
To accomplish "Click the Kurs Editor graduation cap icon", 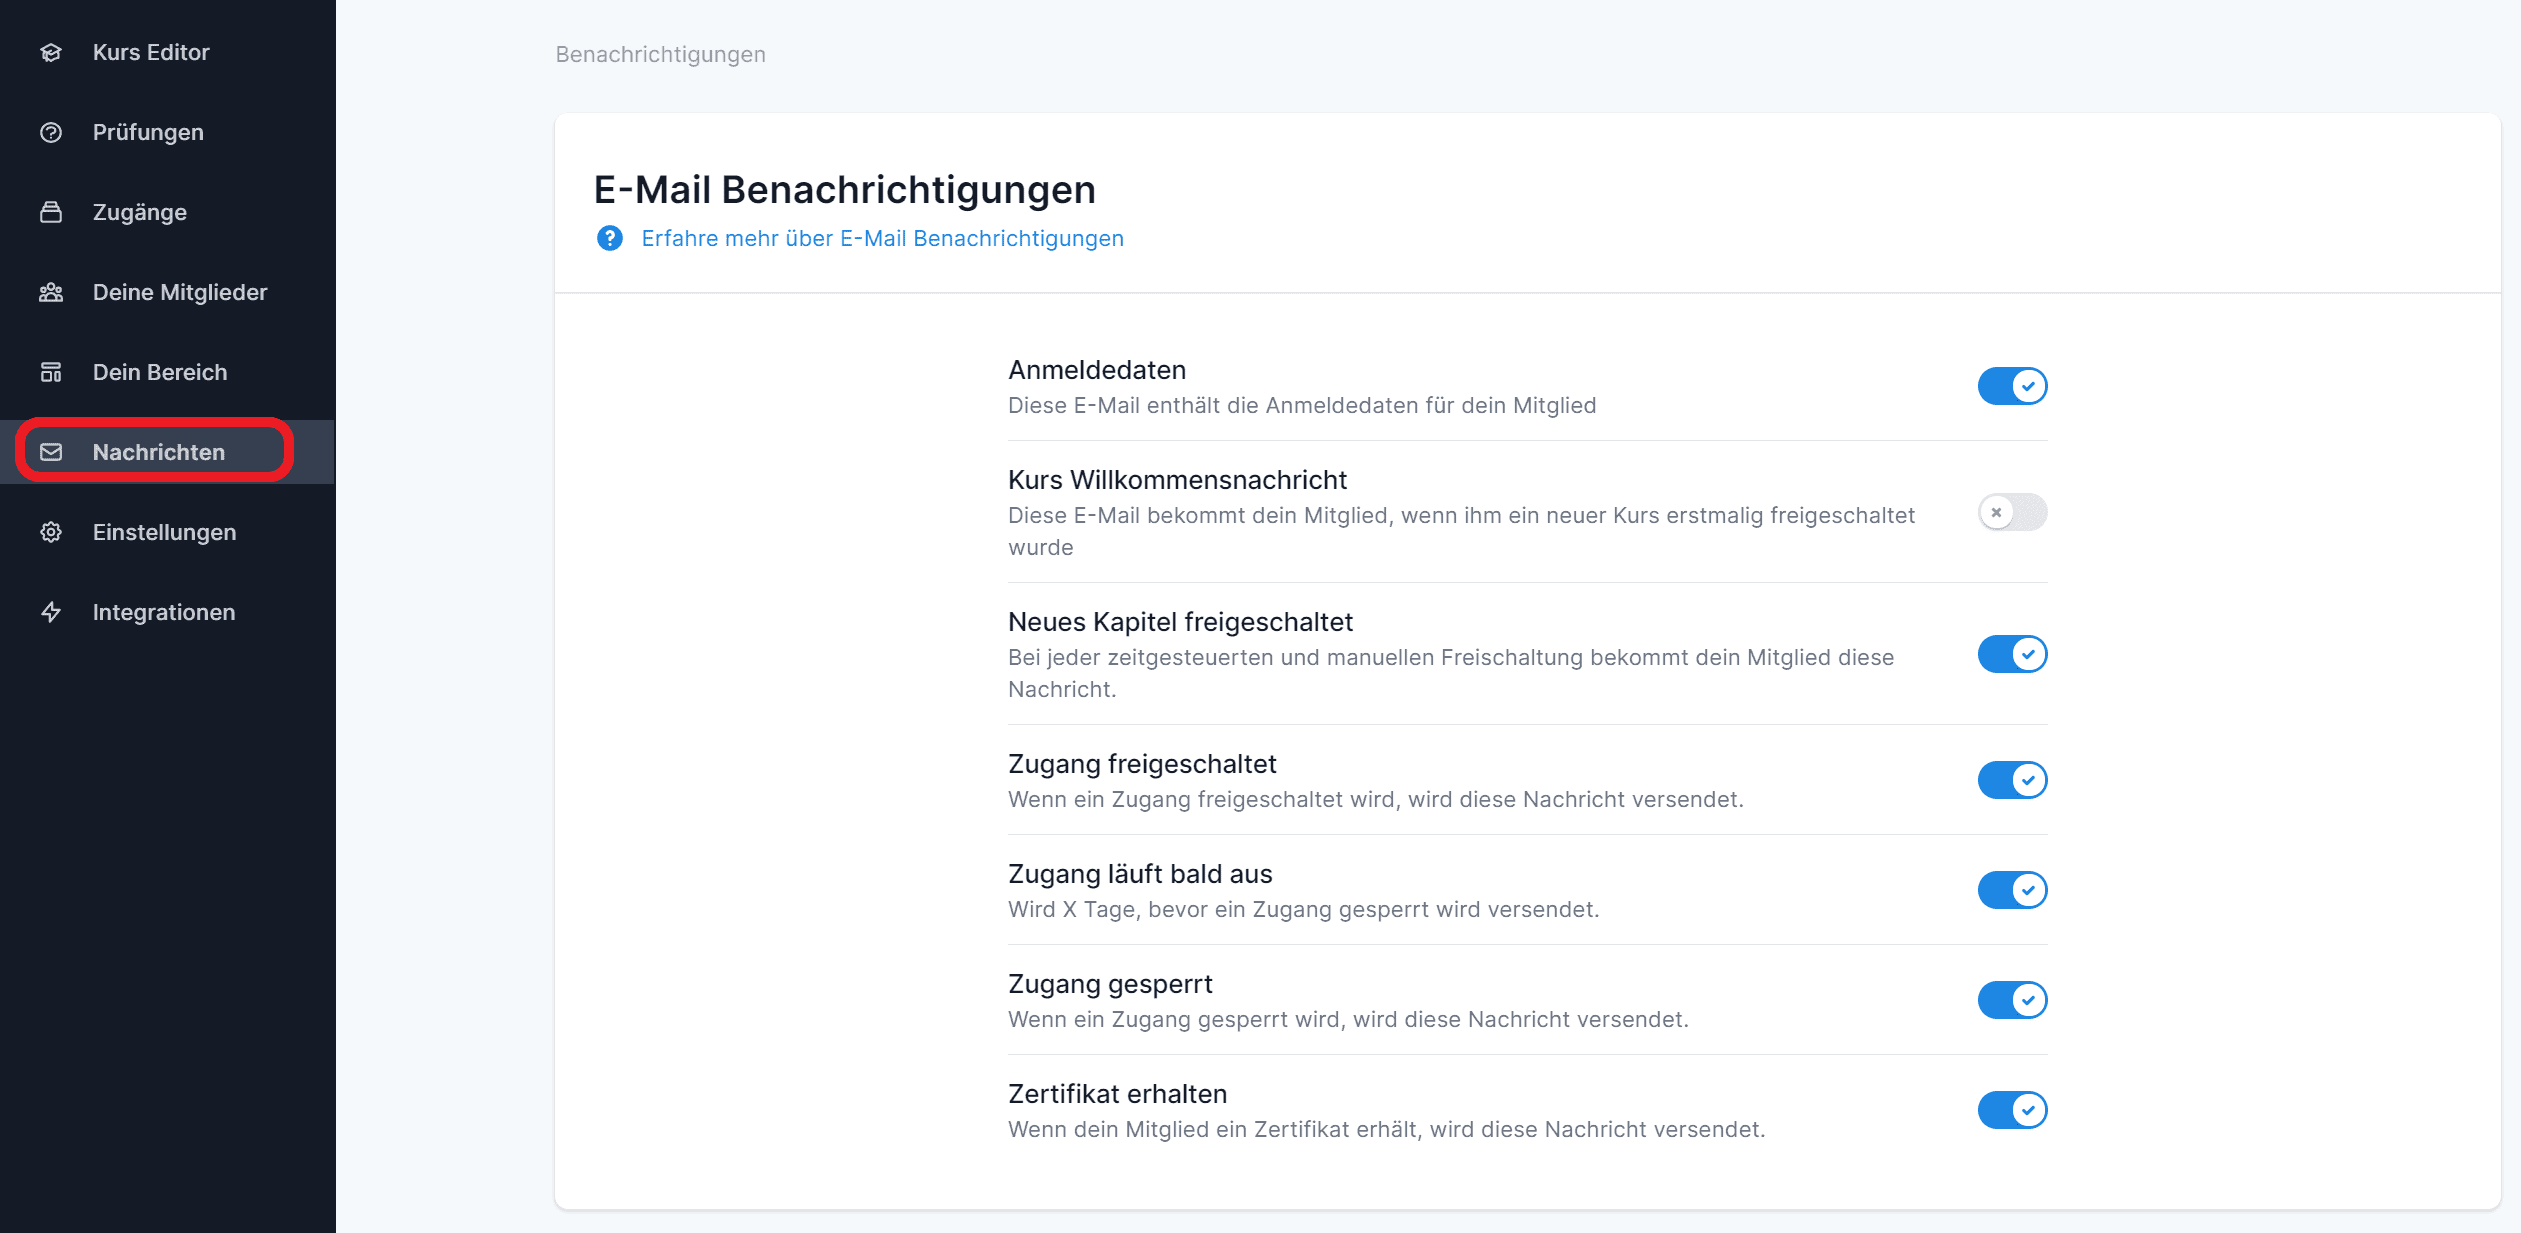I will [x=51, y=52].
